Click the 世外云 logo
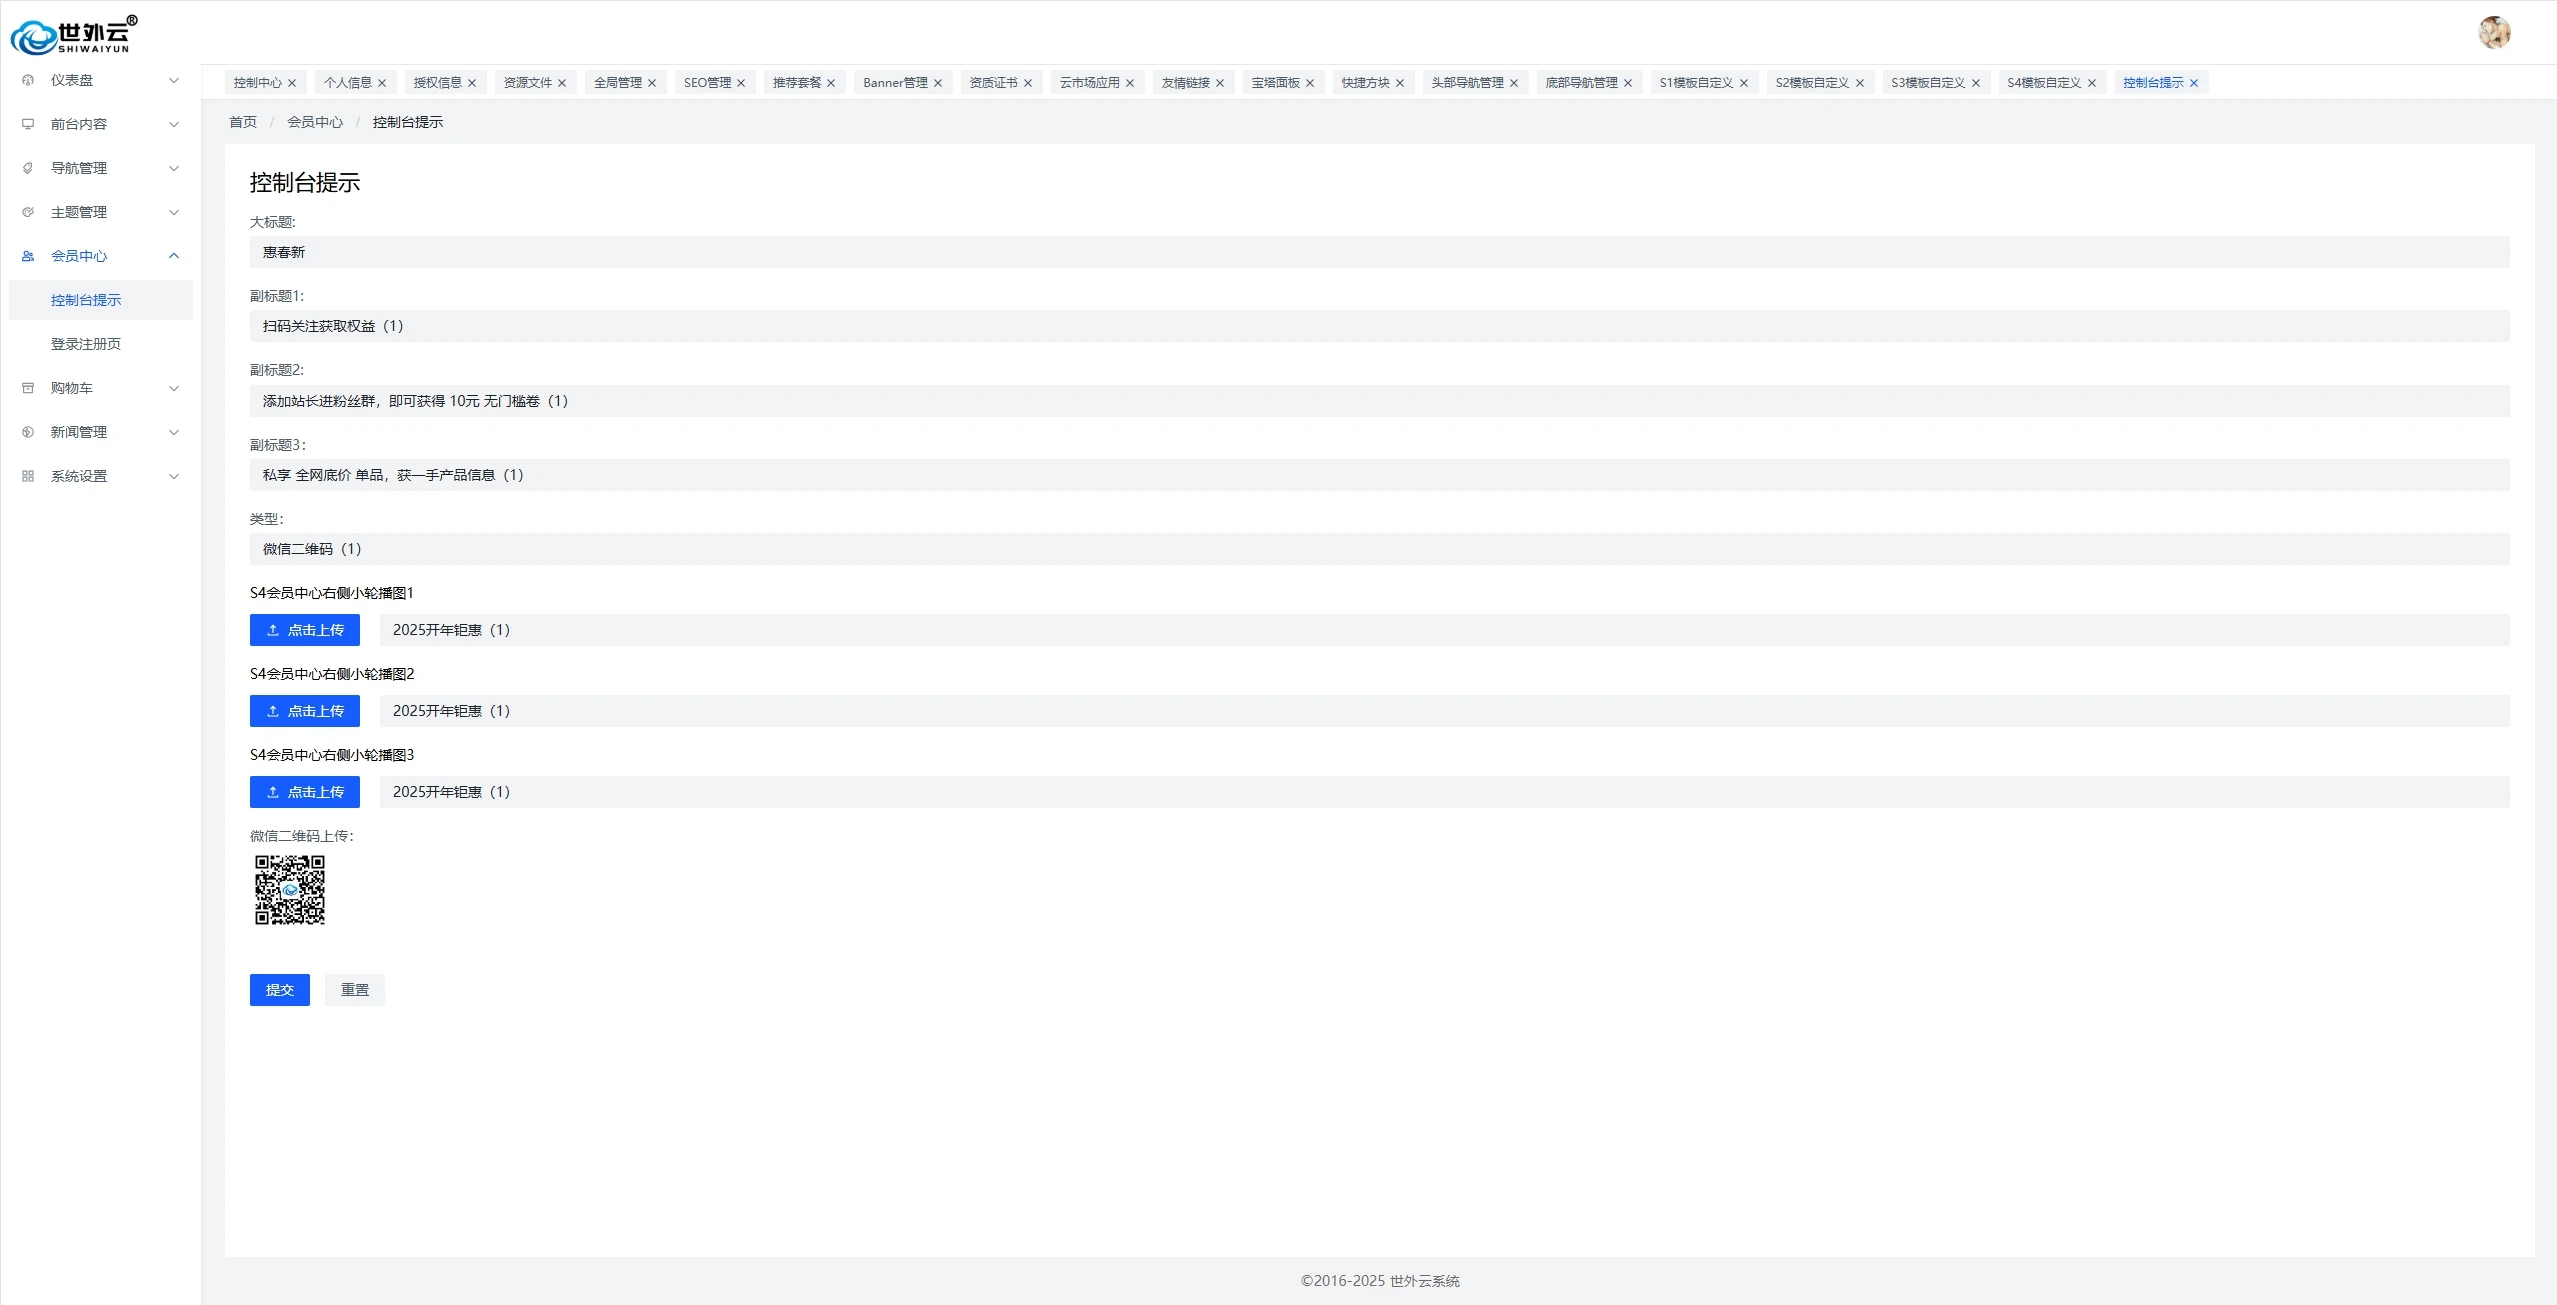 coord(73,36)
